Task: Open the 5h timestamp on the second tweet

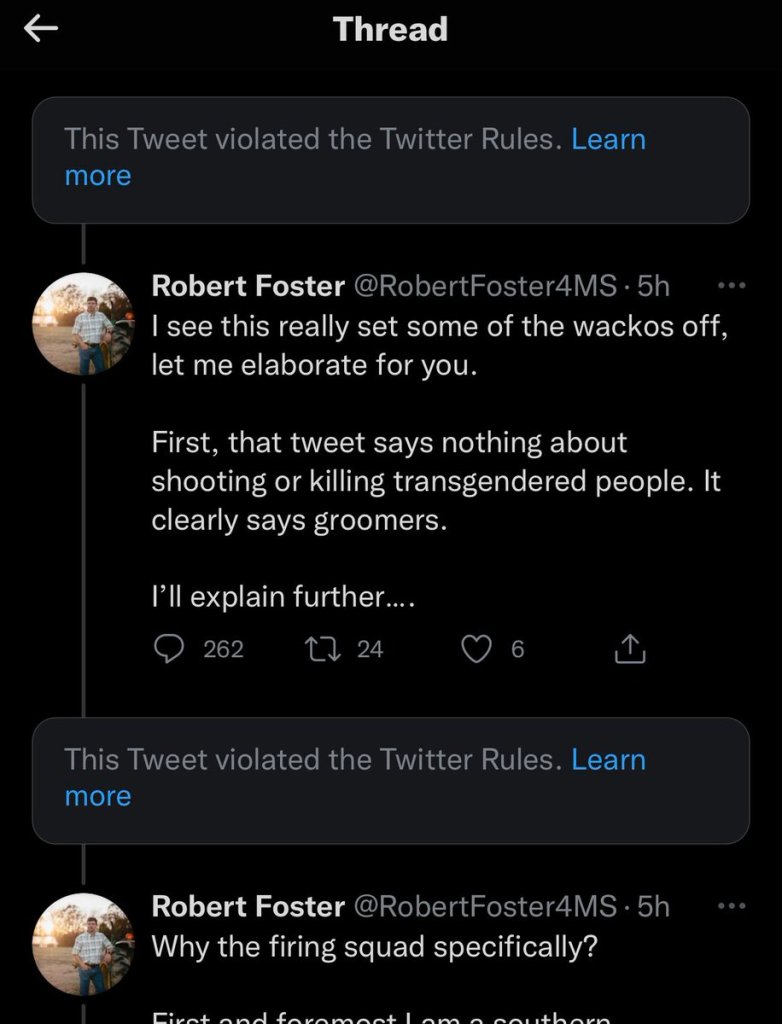Action: point(654,906)
